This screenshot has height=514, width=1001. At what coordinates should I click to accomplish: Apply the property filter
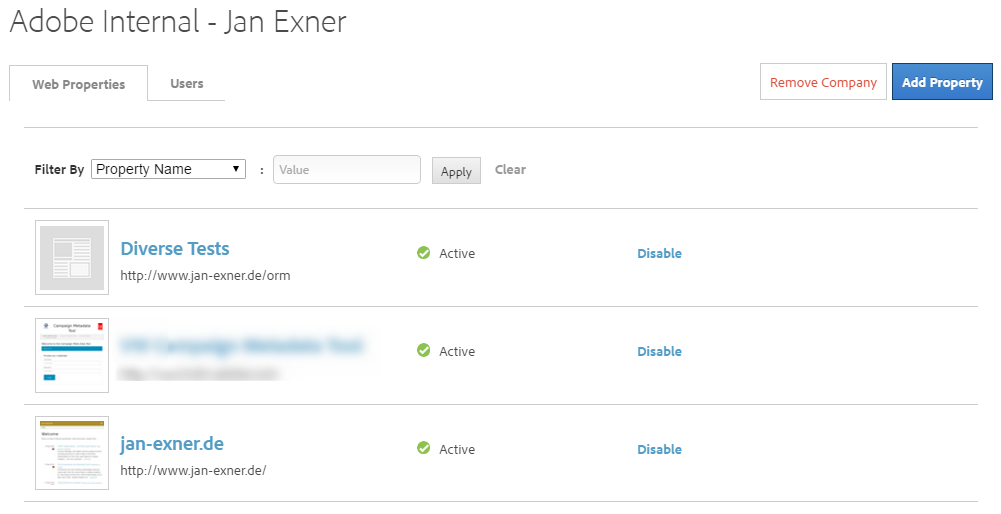pyautogui.click(x=456, y=171)
